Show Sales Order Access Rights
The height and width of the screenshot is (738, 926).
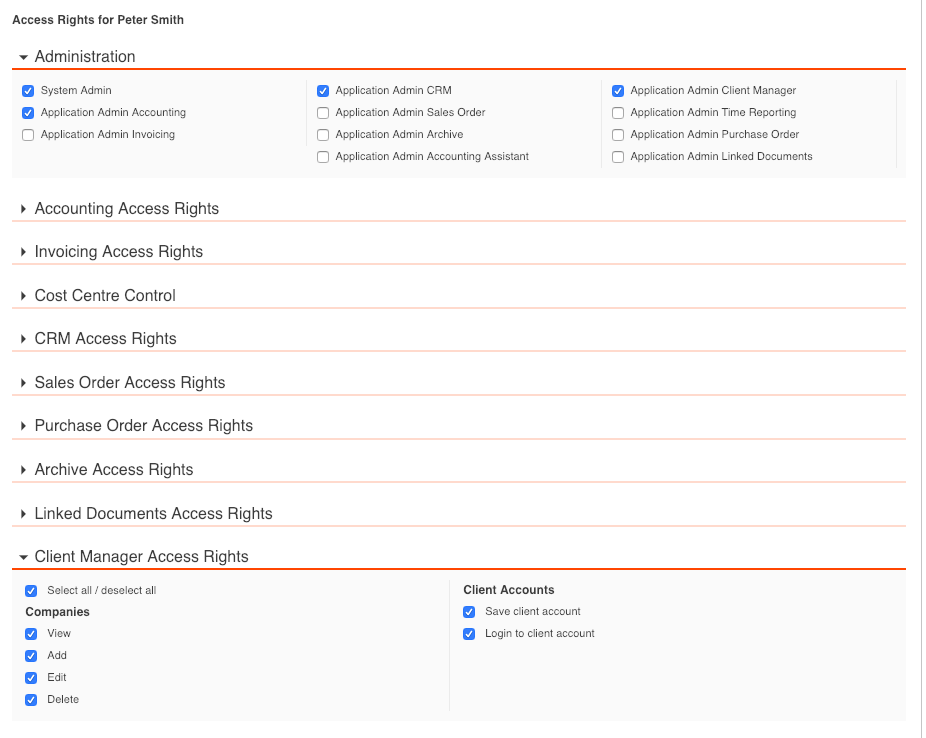pos(130,383)
